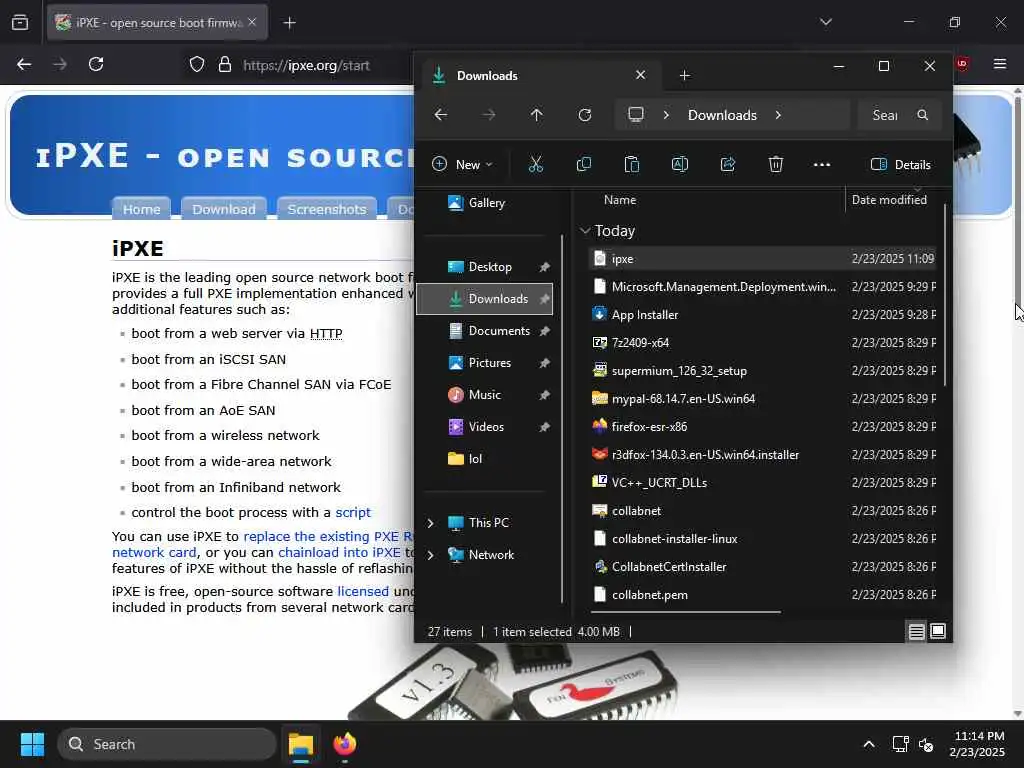Click the Firefox tracking protection shield icon
Viewport: 1024px width, 768px height.
click(197, 65)
